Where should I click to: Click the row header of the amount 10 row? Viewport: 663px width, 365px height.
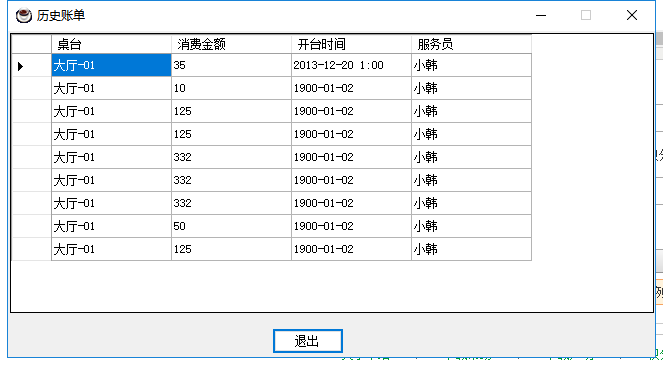31,88
